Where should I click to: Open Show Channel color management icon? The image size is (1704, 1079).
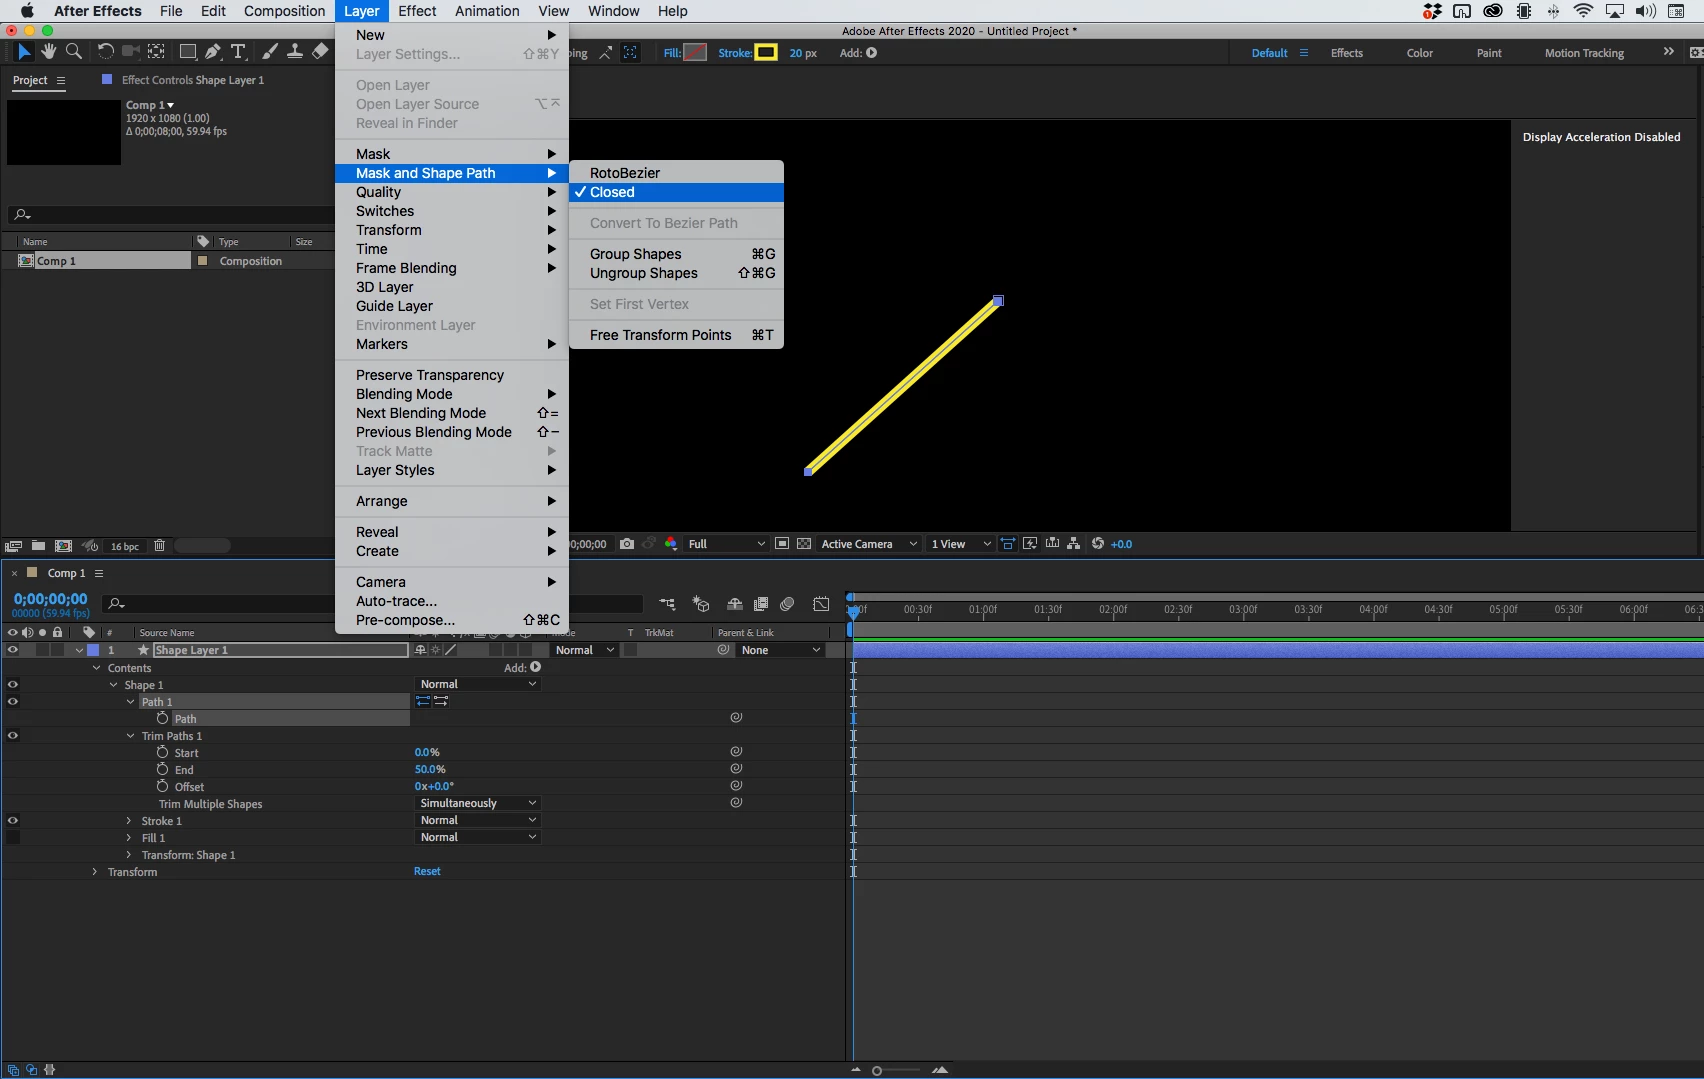[671, 544]
